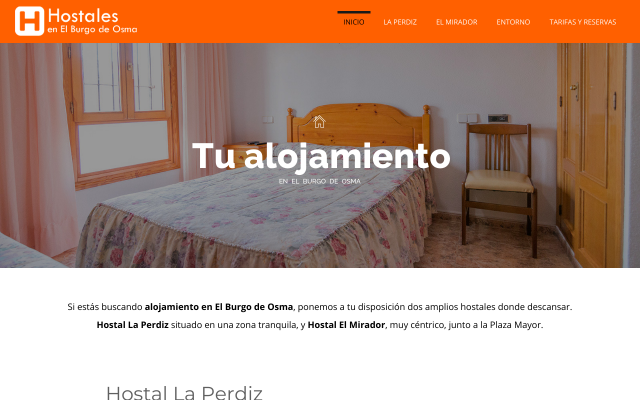Click bold 'Hostal La Perdiz' in the paragraph
The height and width of the screenshot is (400, 640).
coord(132,325)
